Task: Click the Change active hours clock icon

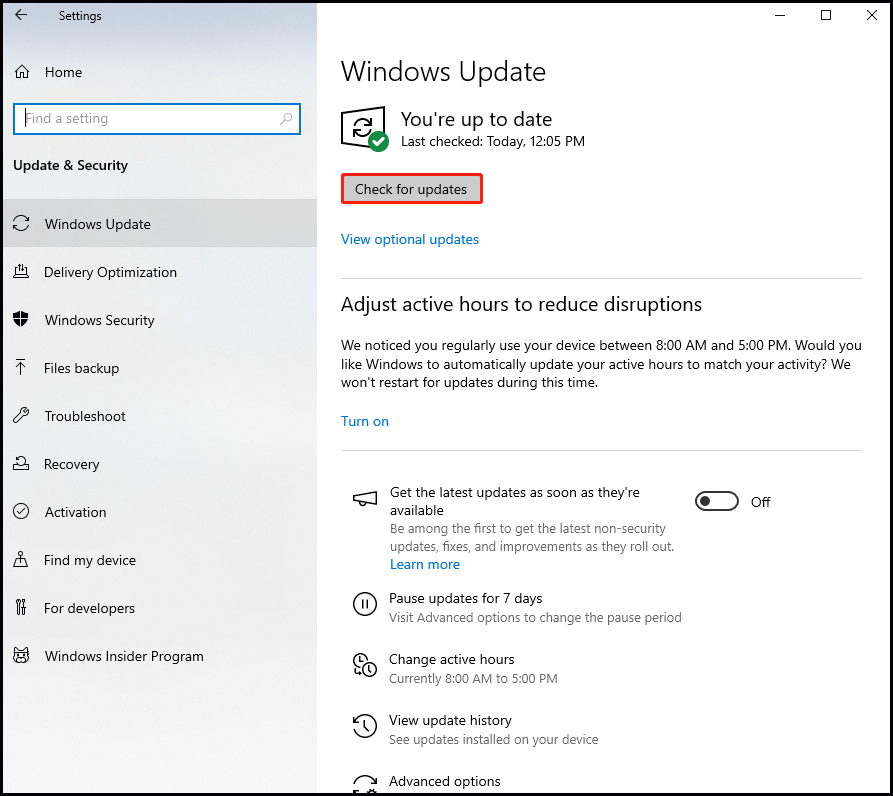Action: pos(364,664)
